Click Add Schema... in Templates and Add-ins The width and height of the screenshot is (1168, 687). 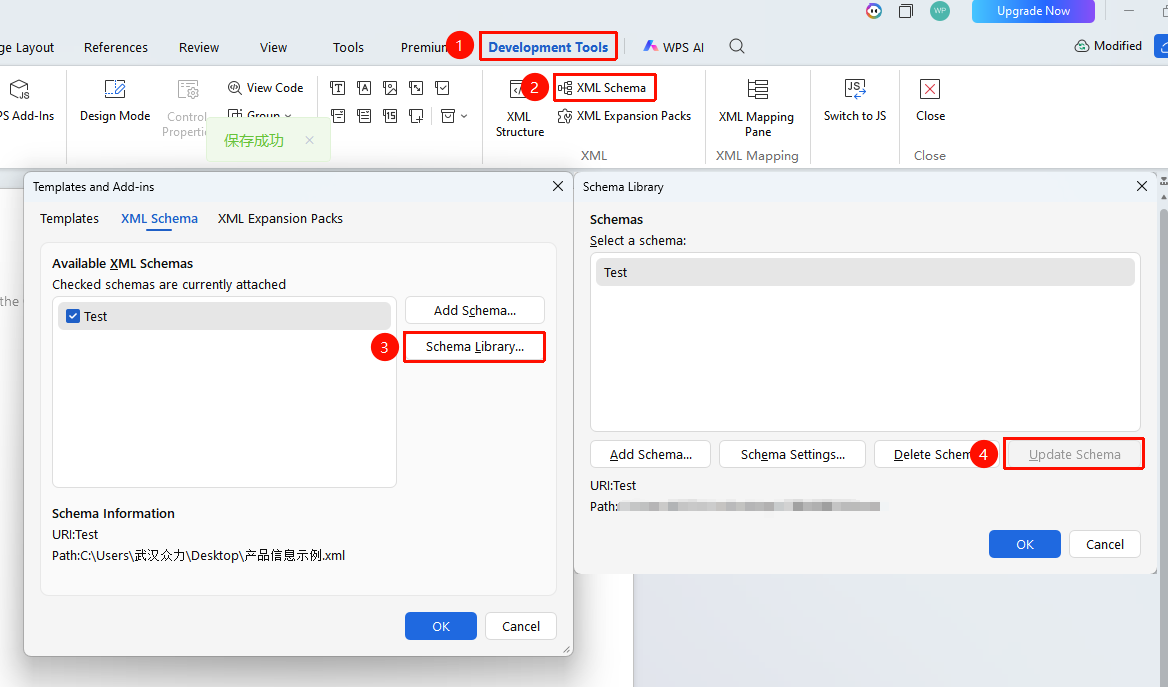pyautogui.click(x=474, y=310)
